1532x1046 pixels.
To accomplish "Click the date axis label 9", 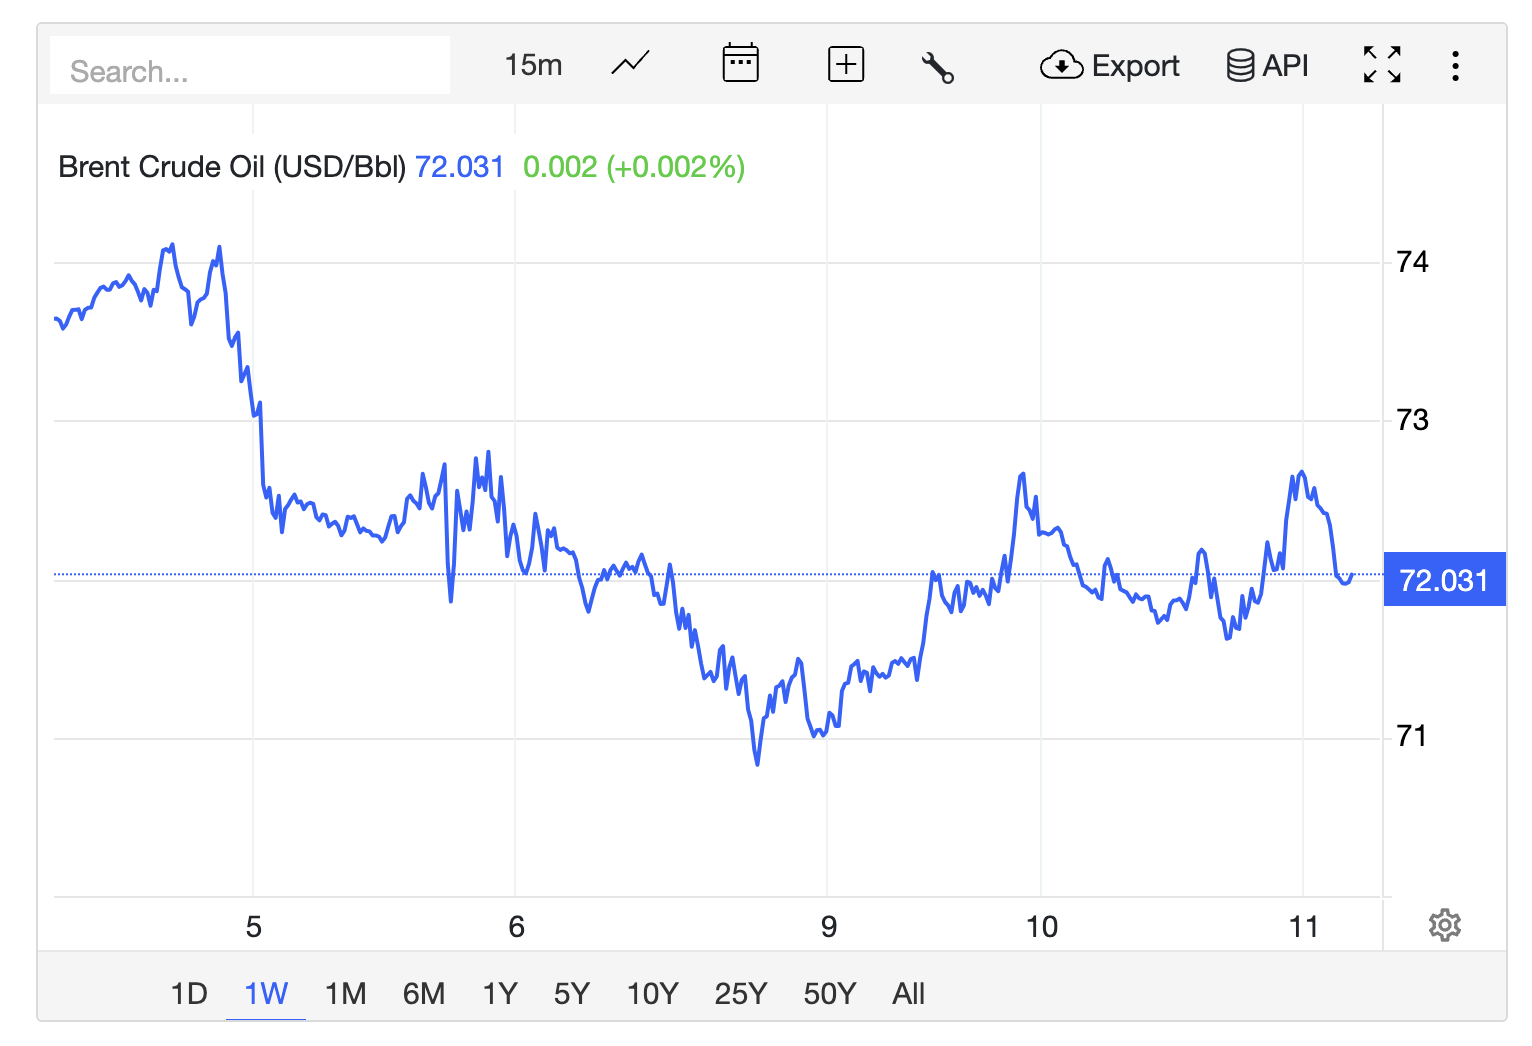I will coord(828,927).
